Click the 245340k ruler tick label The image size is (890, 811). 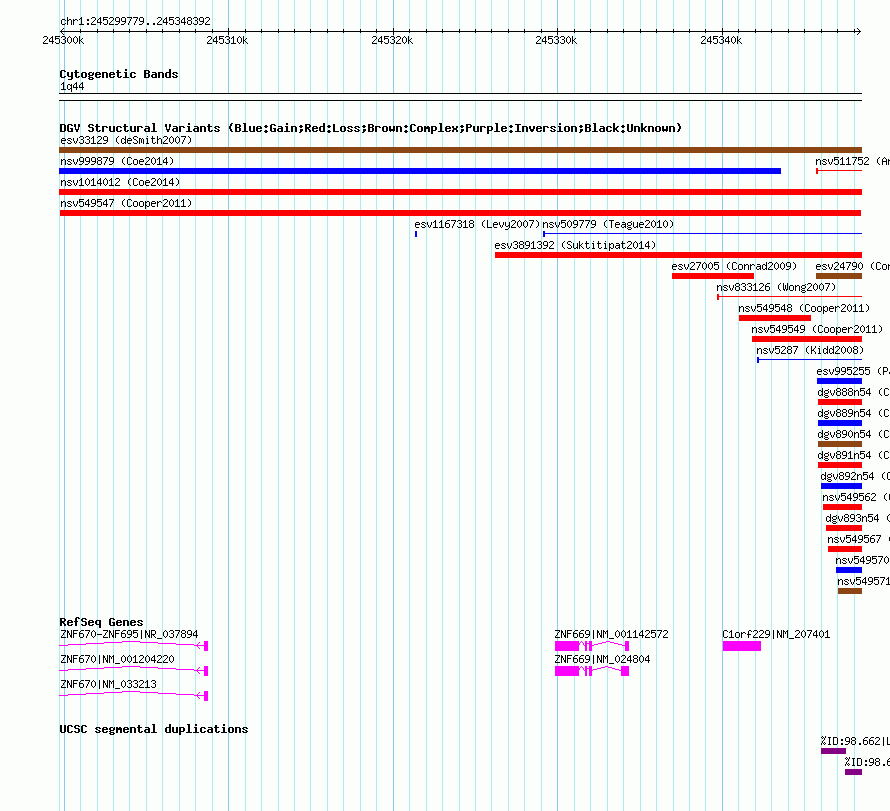[721, 40]
